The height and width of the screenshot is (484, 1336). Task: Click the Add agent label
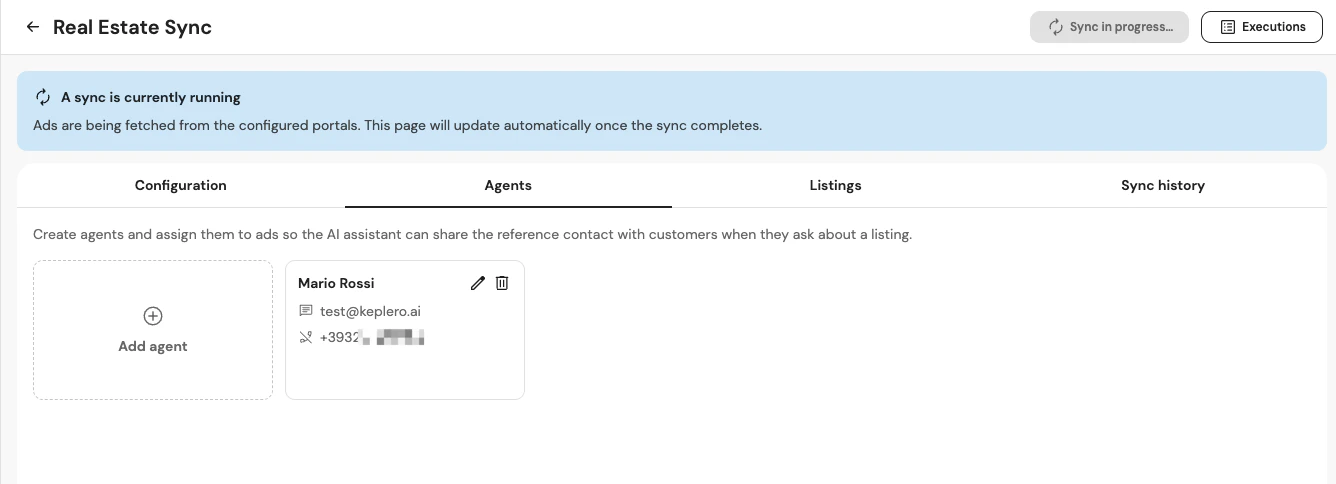coord(153,346)
